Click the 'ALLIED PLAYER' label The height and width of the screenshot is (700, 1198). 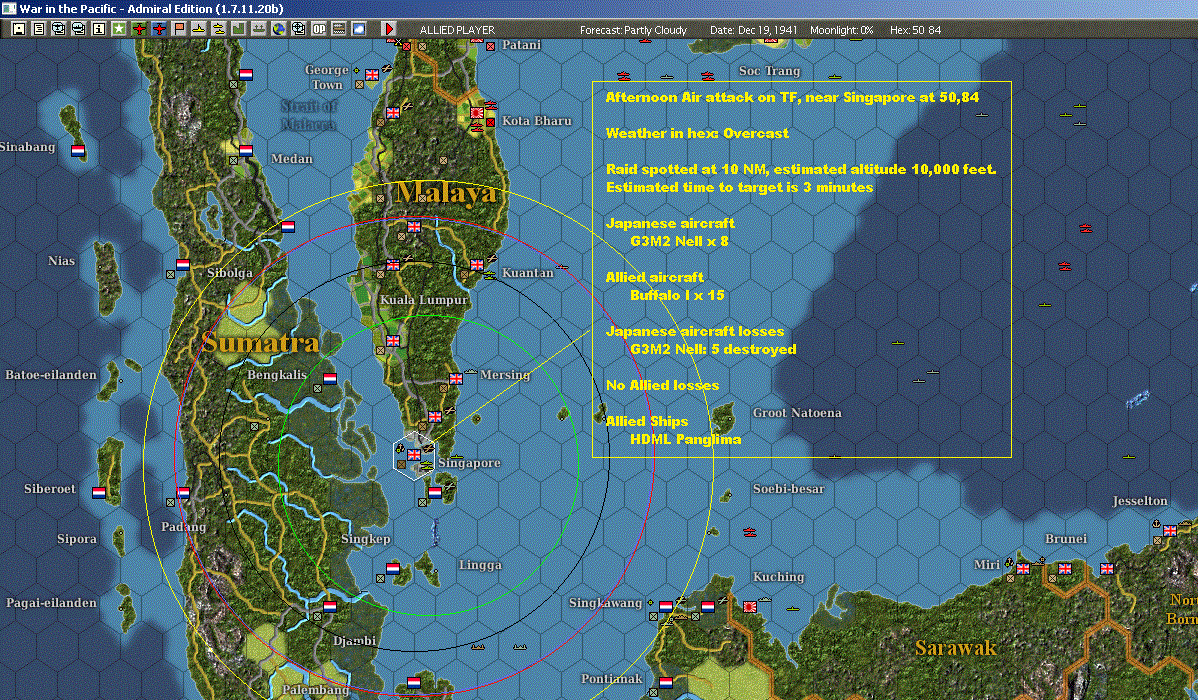457,30
